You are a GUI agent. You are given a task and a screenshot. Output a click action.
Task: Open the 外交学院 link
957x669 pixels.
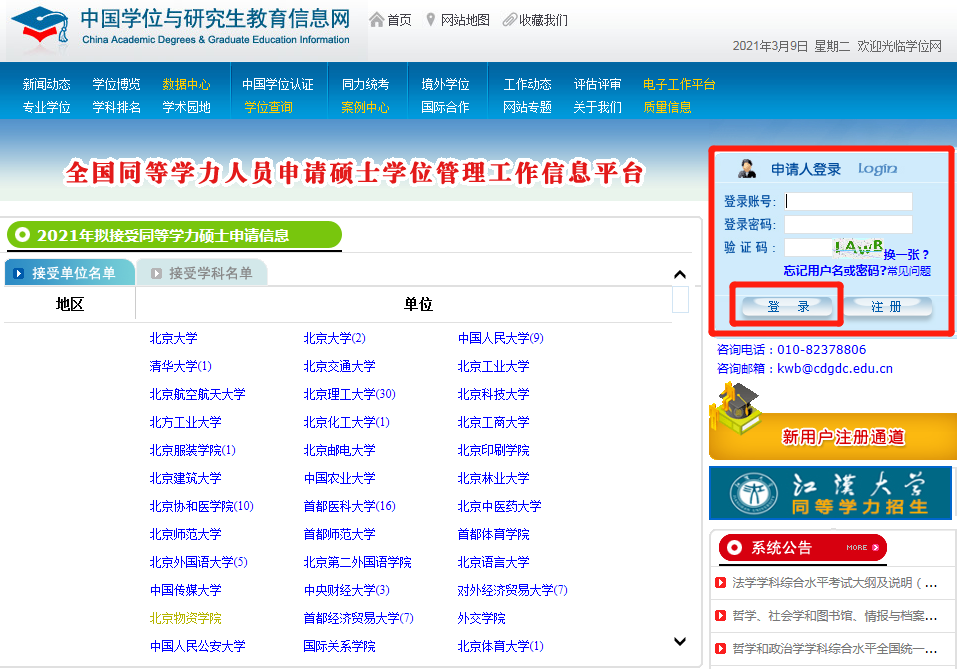pos(482,618)
